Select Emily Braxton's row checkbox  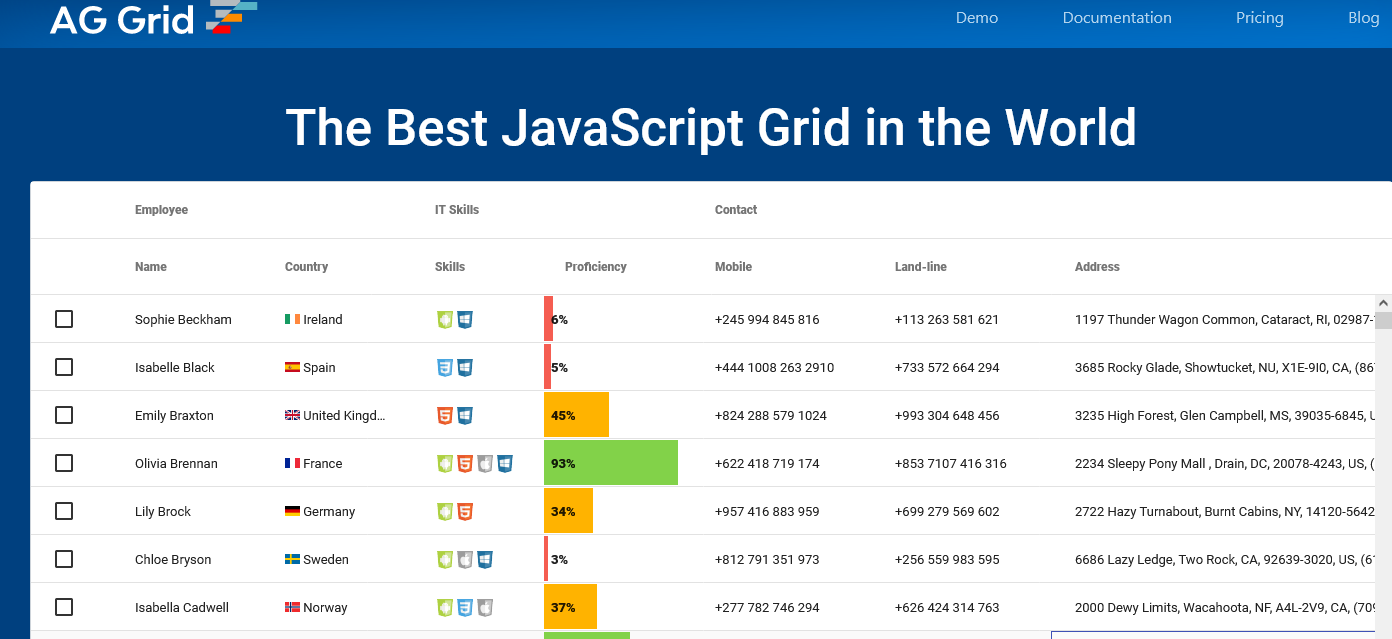[64, 415]
